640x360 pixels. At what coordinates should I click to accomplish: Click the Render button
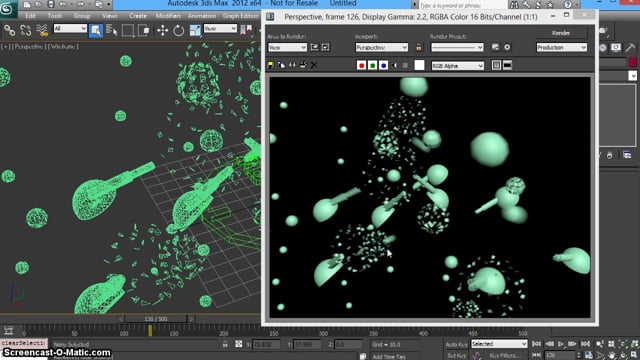click(561, 33)
